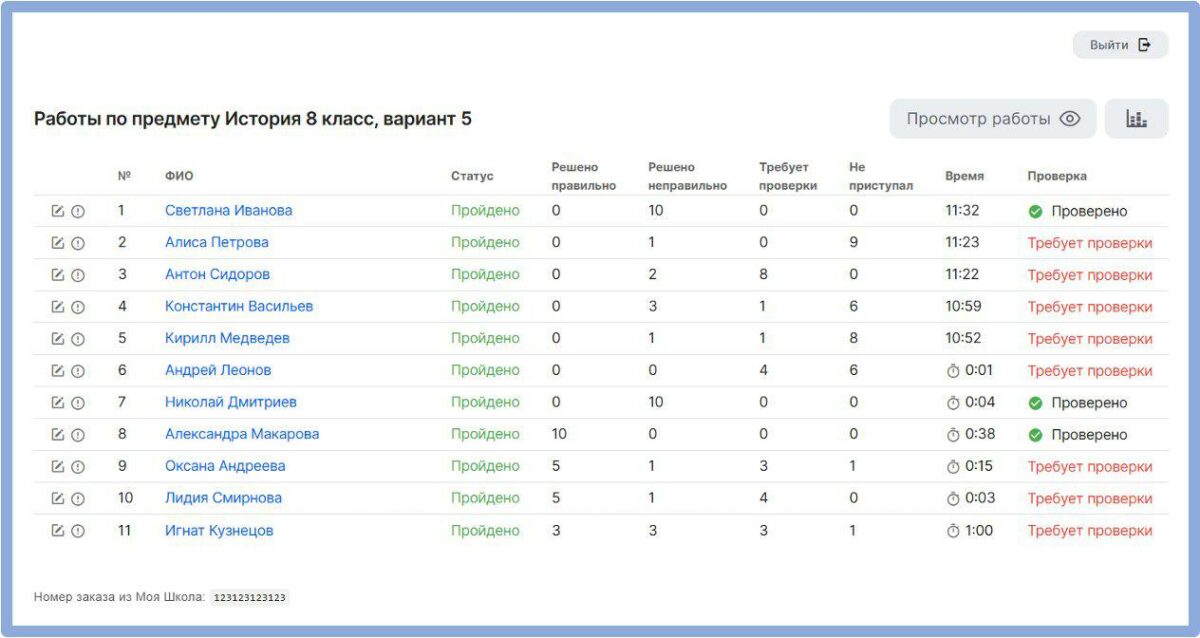Open the statistics chart icon button
Viewport: 1200px width, 638px height.
(x=1136, y=119)
